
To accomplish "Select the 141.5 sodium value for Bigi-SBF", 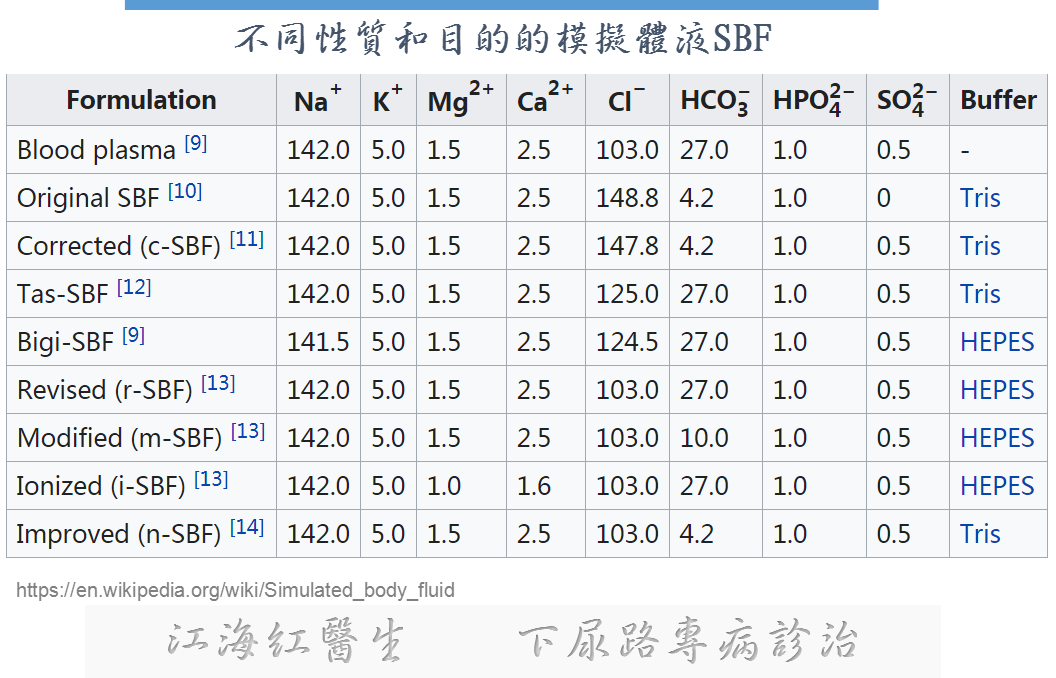I will point(318,342).
